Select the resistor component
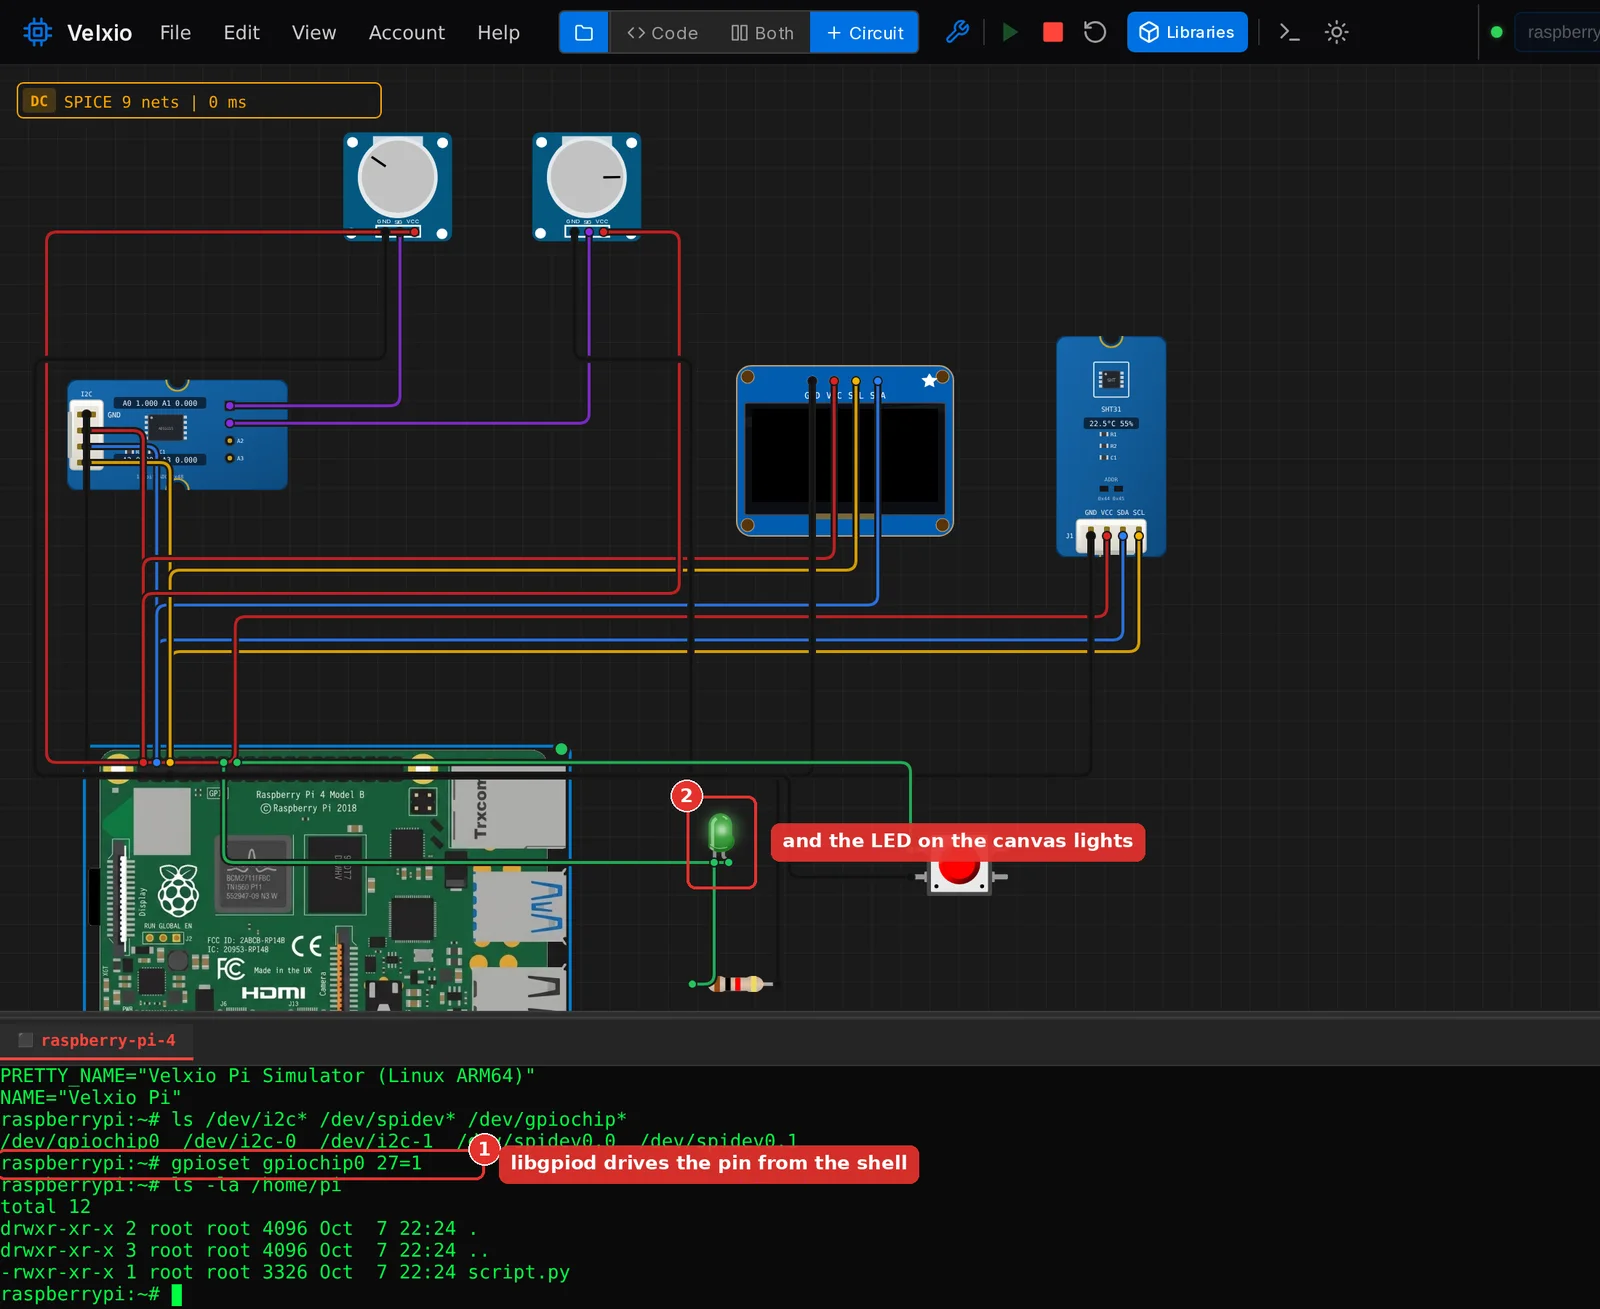The height and width of the screenshot is (1309, 1600). 738,984
